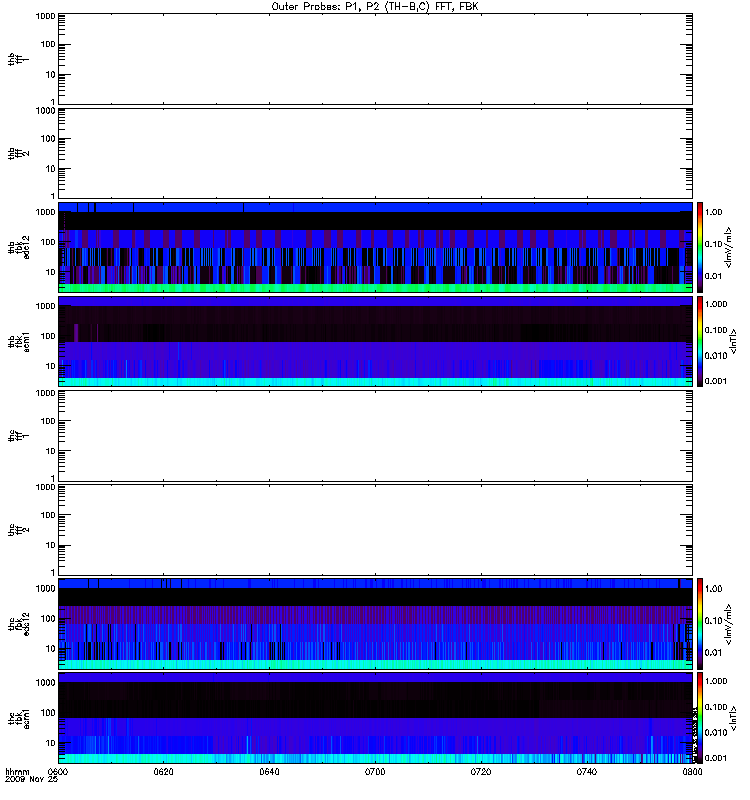The width and height of the screenshot is (750, 800).
Task: Click the '0.001' value on thb scm1 color bar
Action: [x=716, y=381]
